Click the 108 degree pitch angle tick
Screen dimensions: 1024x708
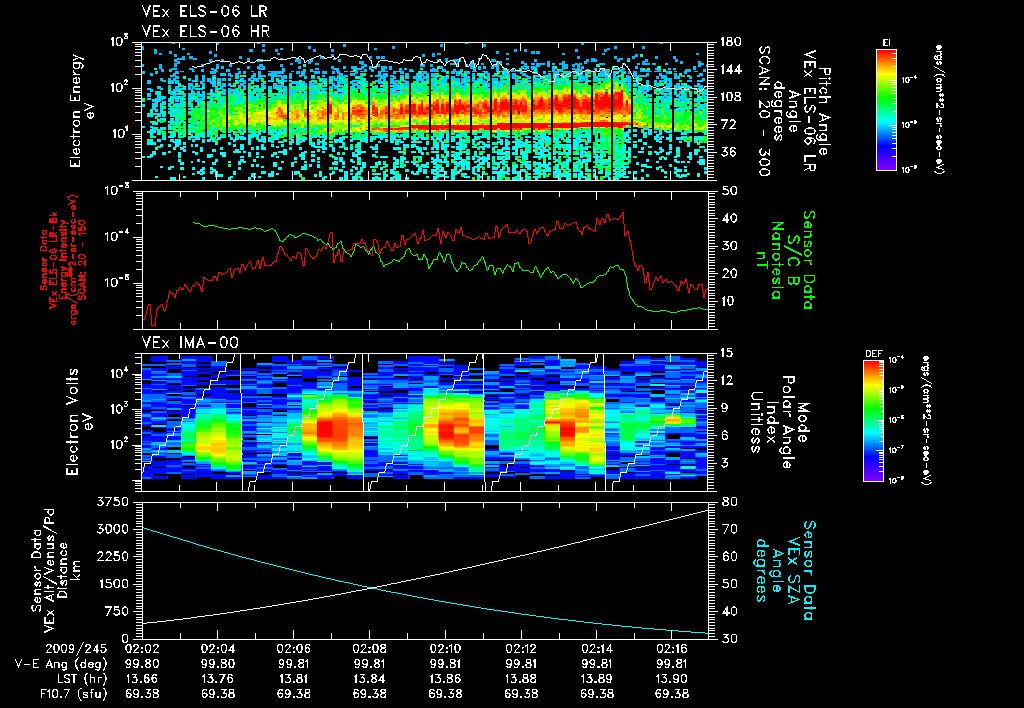(730, 97)
